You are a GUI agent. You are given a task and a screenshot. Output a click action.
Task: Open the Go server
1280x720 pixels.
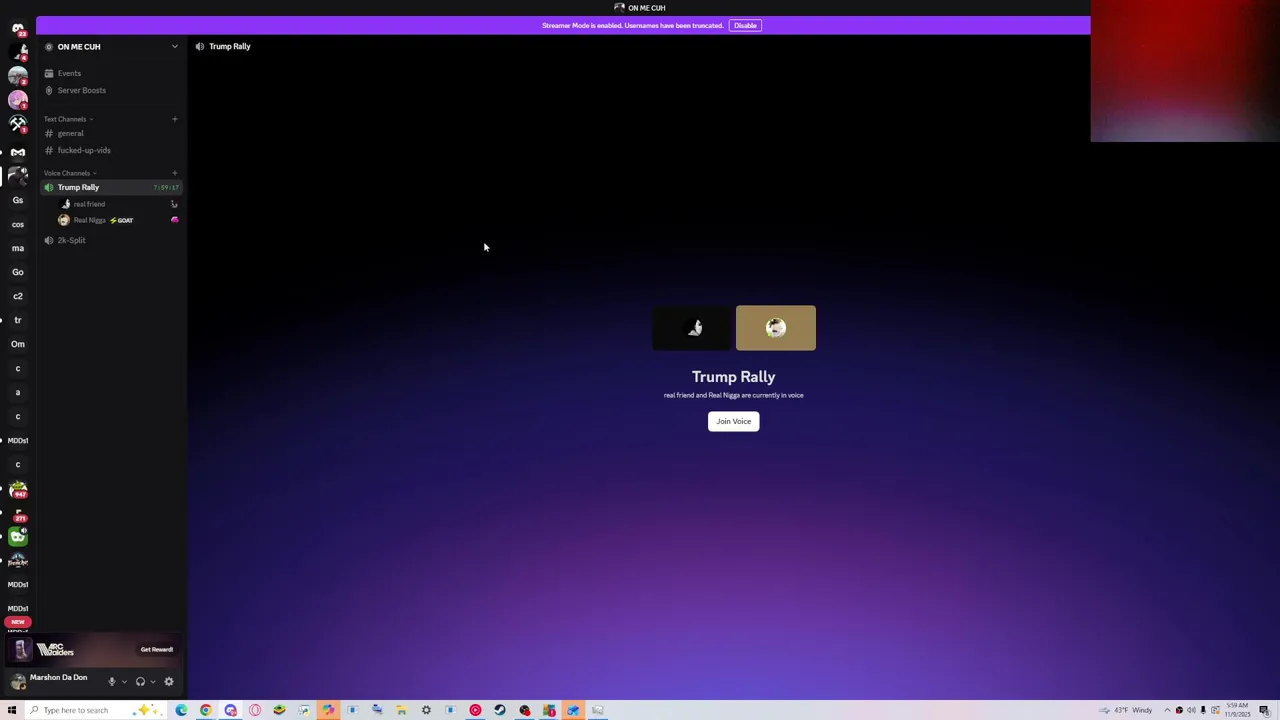point(18,272)
